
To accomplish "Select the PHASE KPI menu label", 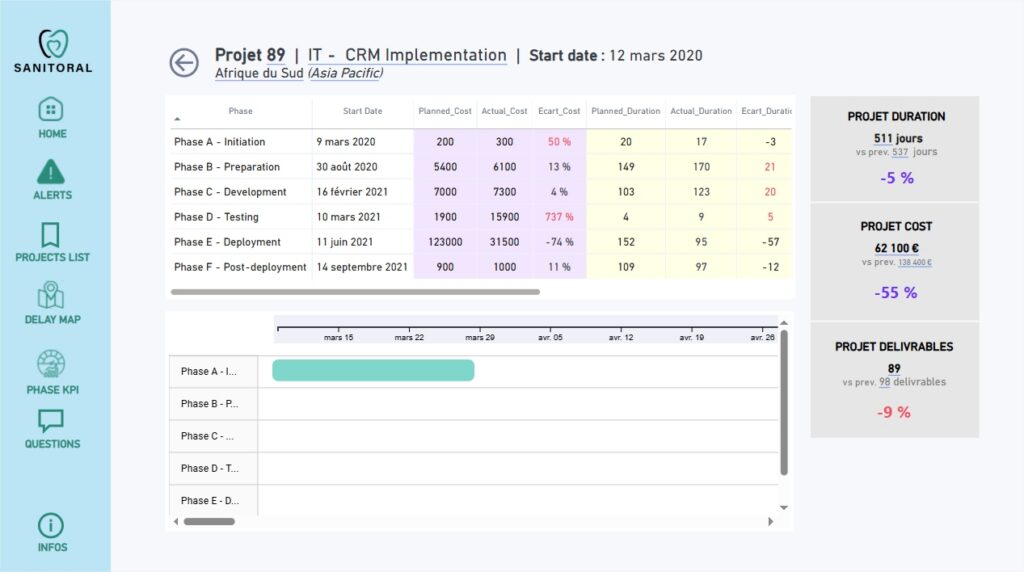I will click(52, 390).
